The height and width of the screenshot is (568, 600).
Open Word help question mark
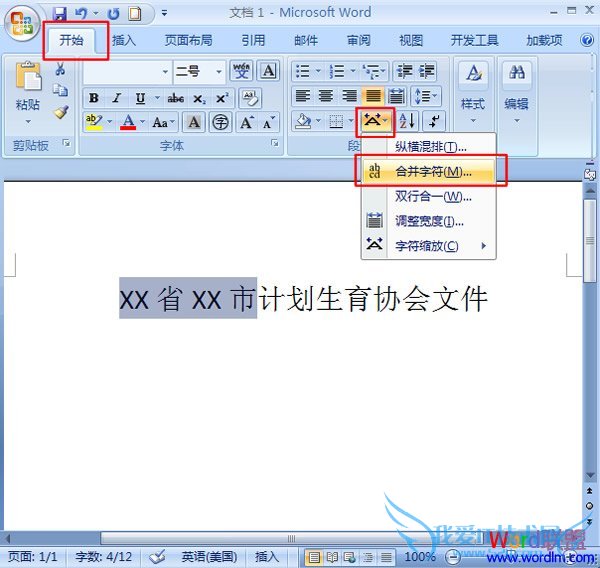pyautogui.click(x=587, y=40)
